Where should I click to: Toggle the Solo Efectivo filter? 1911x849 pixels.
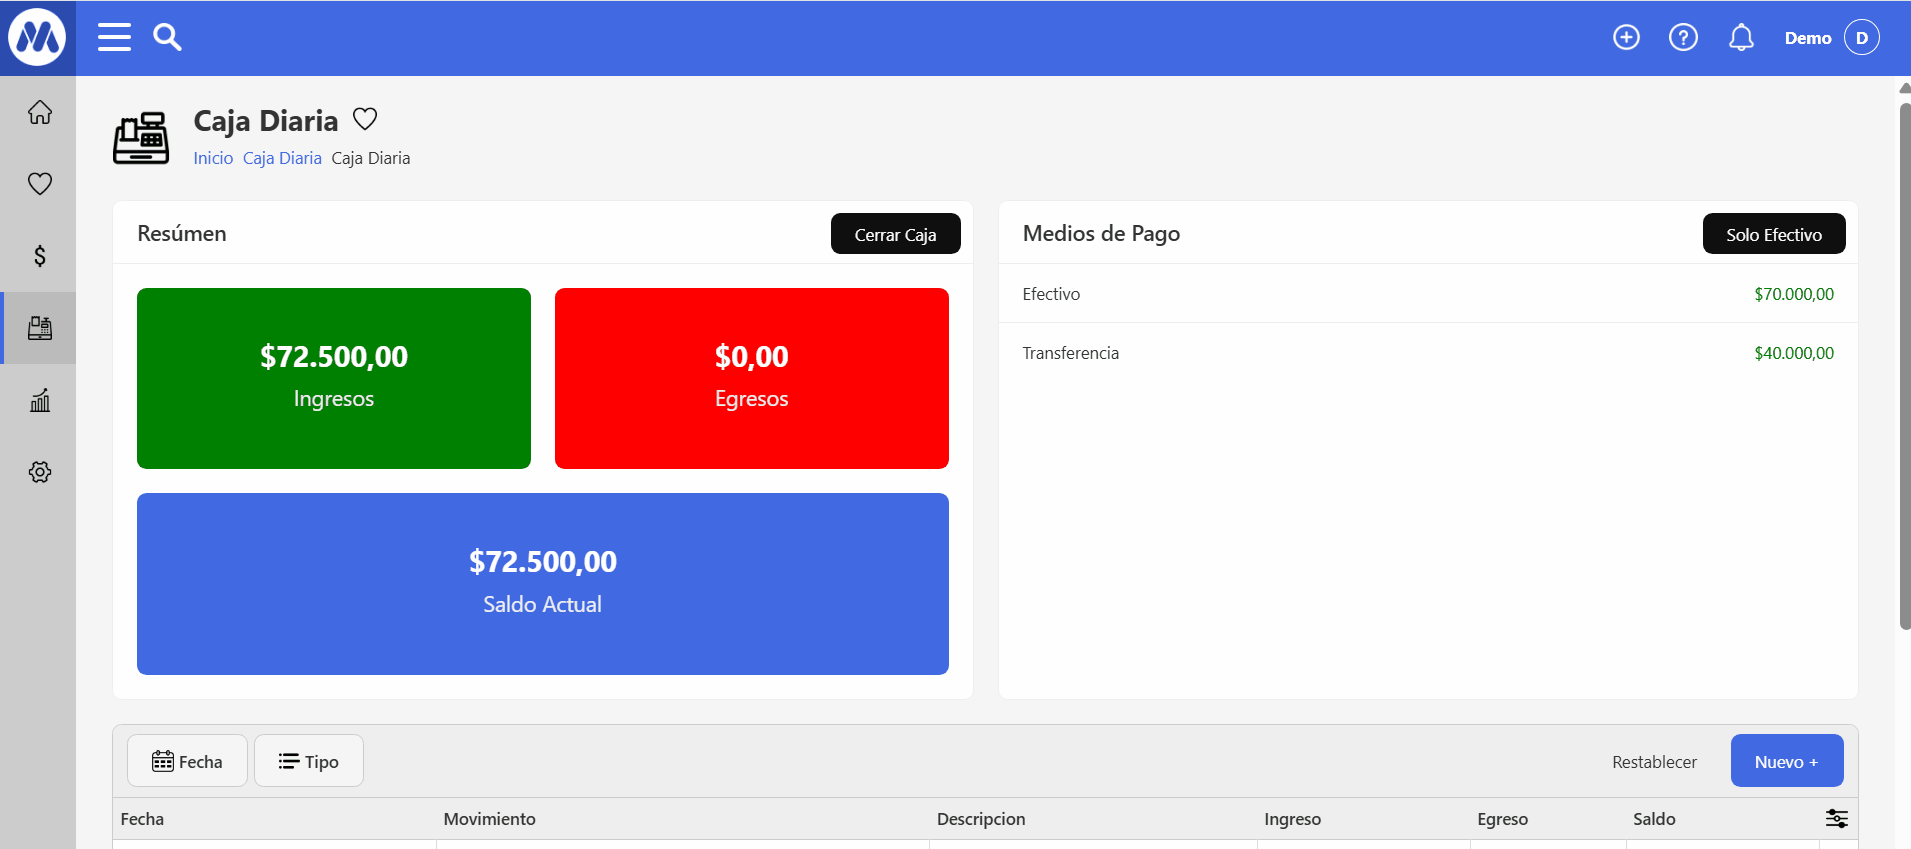point(1773,234)
